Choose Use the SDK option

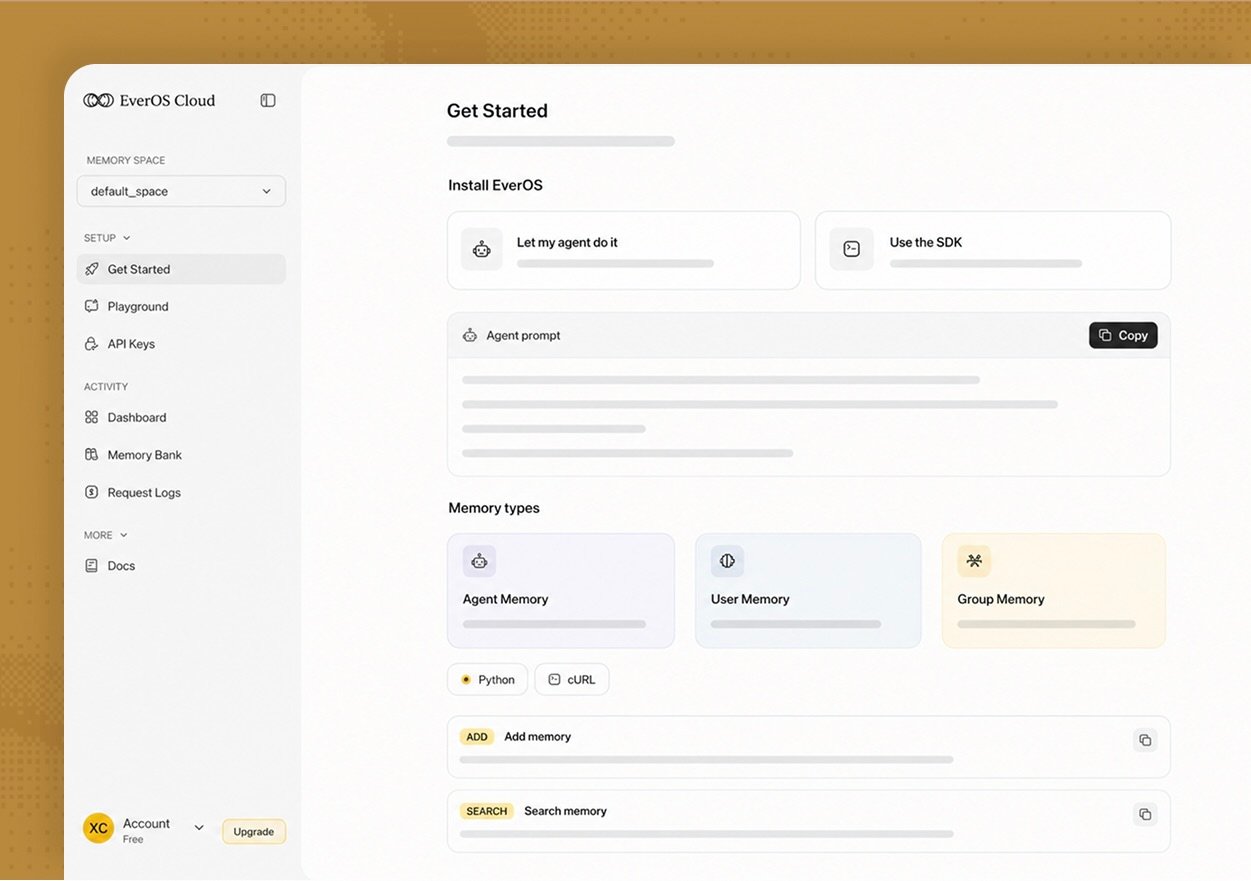(x=993, y=250)
